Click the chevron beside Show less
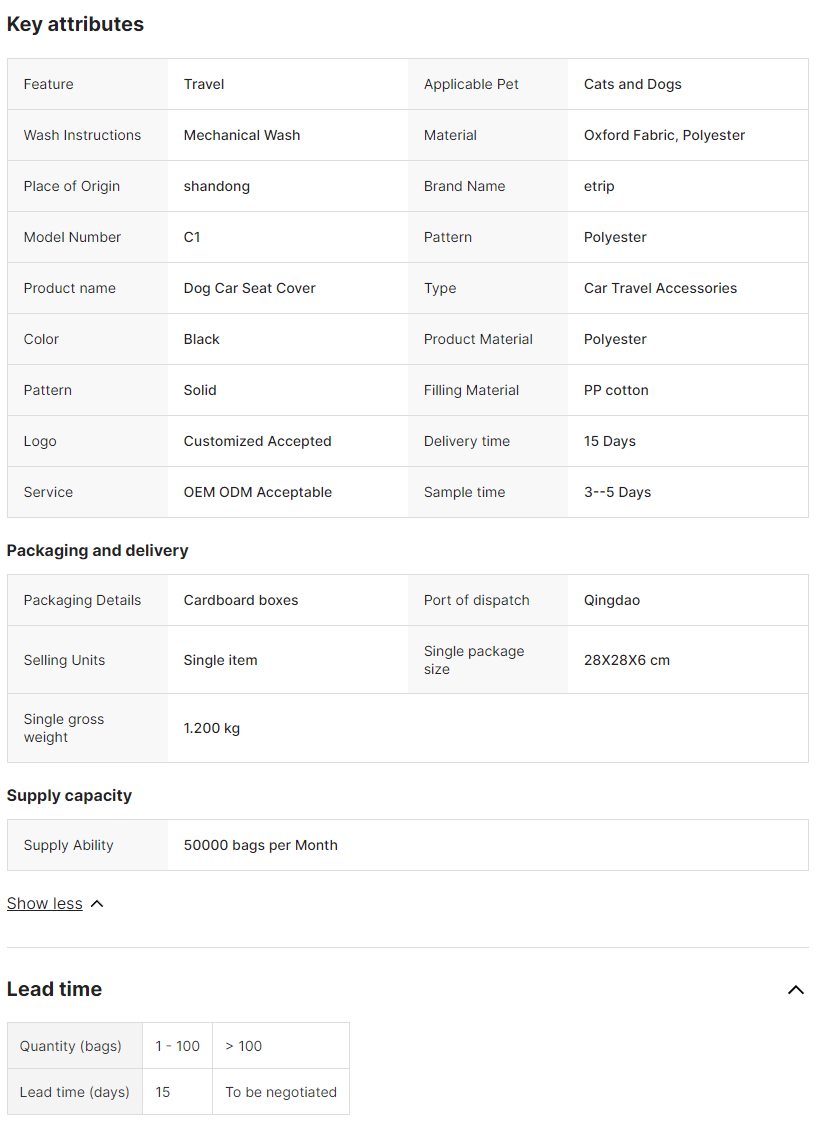 pos(97,904)
